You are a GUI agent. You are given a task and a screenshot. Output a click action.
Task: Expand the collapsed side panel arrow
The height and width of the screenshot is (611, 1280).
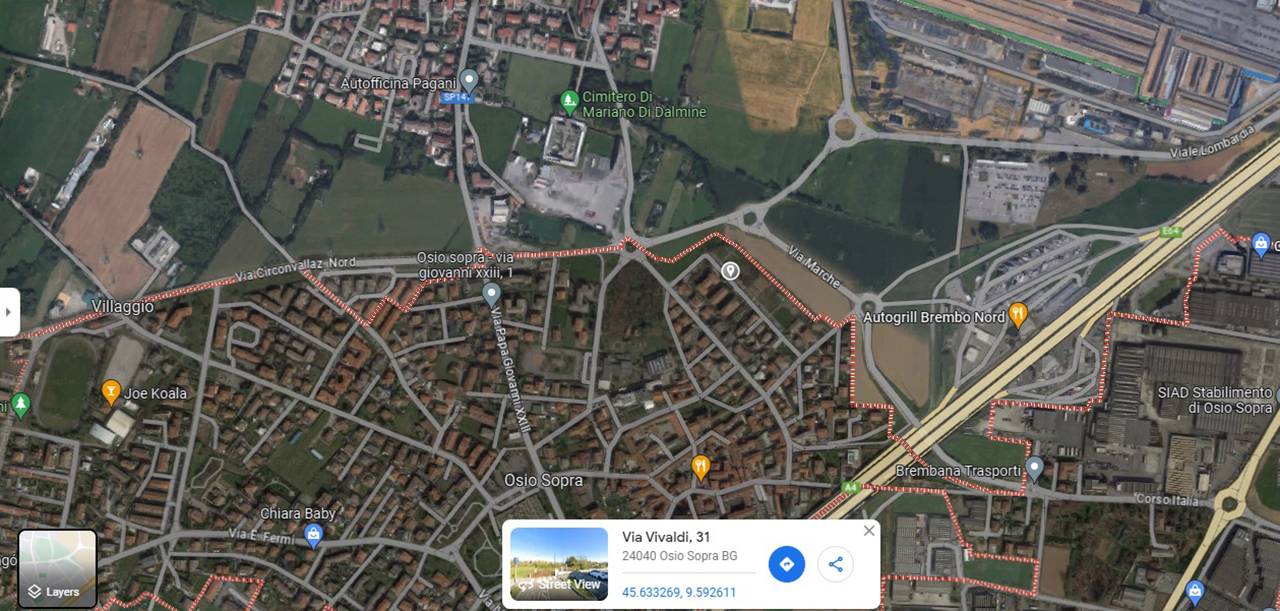click(x=9, y=312)
